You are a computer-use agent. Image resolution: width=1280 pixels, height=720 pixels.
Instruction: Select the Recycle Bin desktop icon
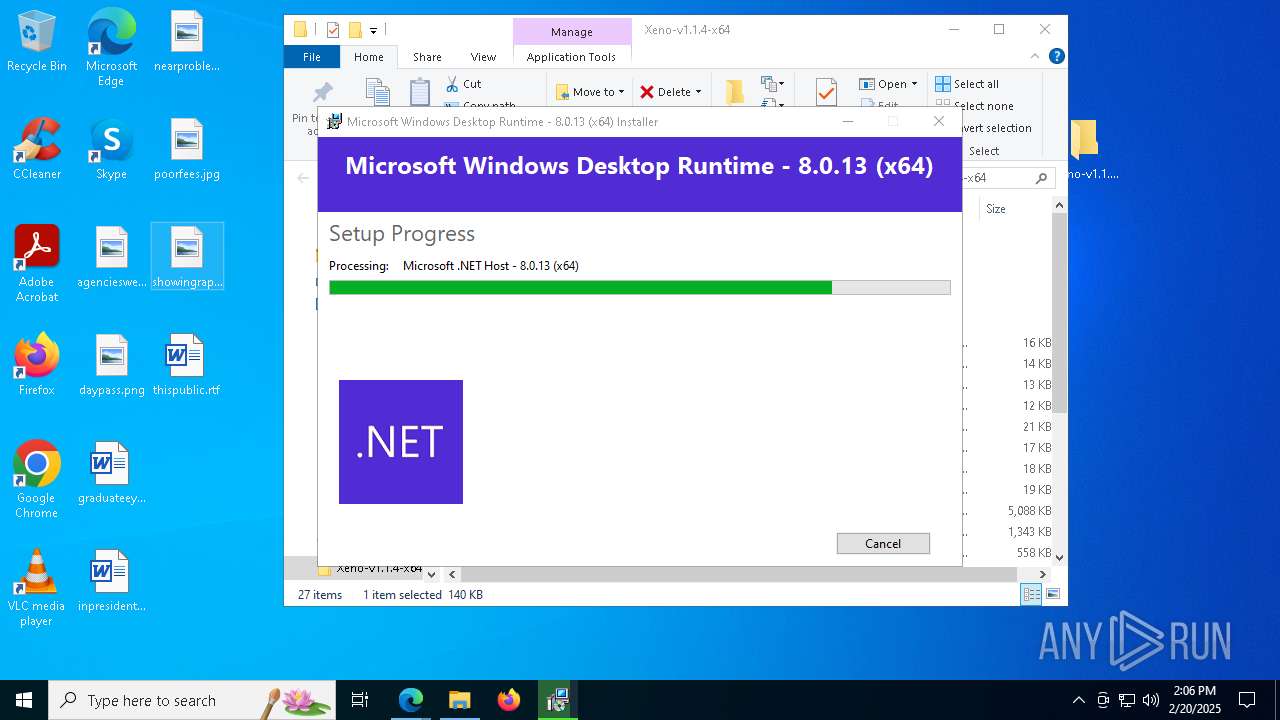[36, 42]
